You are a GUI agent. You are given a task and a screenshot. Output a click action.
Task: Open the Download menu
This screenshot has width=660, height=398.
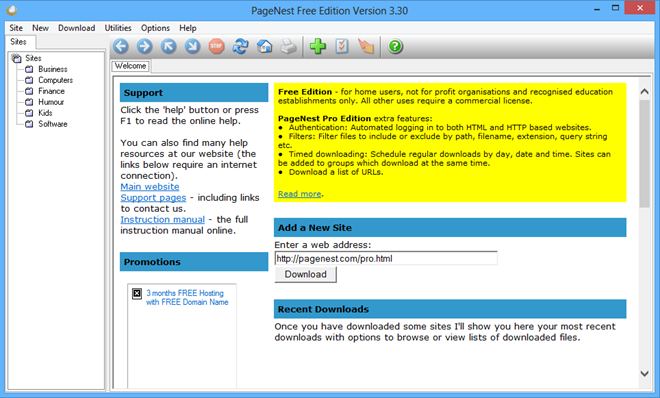pyautogui.click(x=77, y=28)
